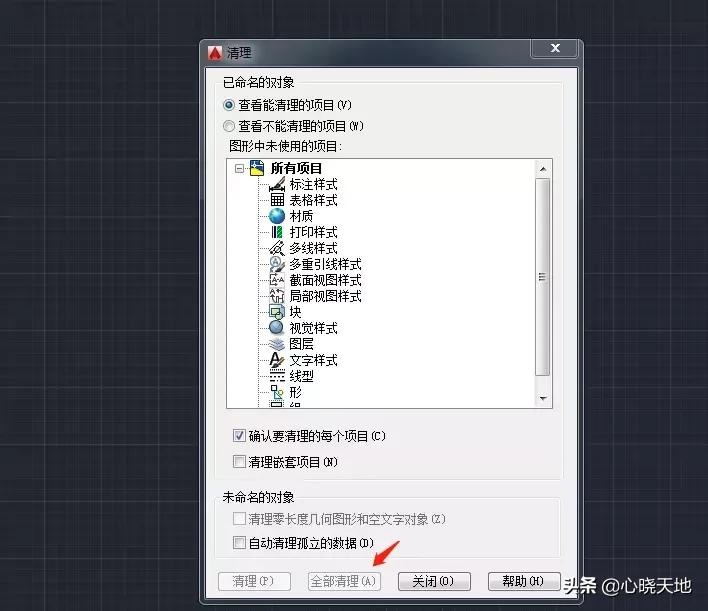Viewport: 708px width, 611px height.
Task: Select 表格样式 tree item label
Action: click(x=313, y=200)
